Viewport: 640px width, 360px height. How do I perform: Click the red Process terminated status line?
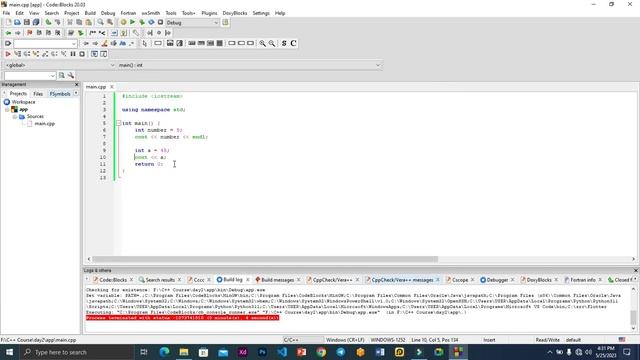coord(182,318)
